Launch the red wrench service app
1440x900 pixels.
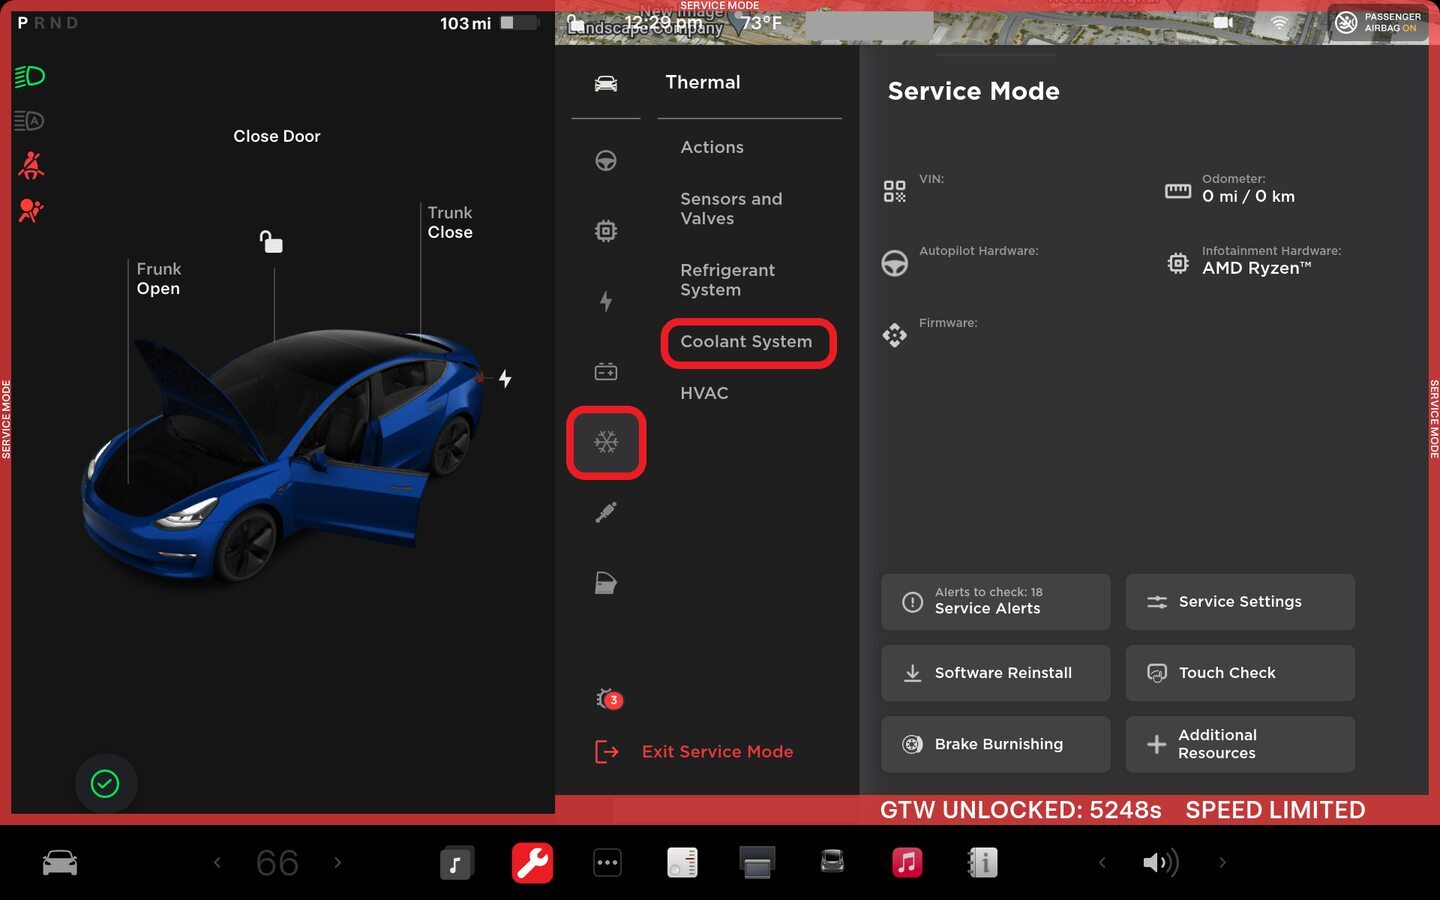pos(532,862)
